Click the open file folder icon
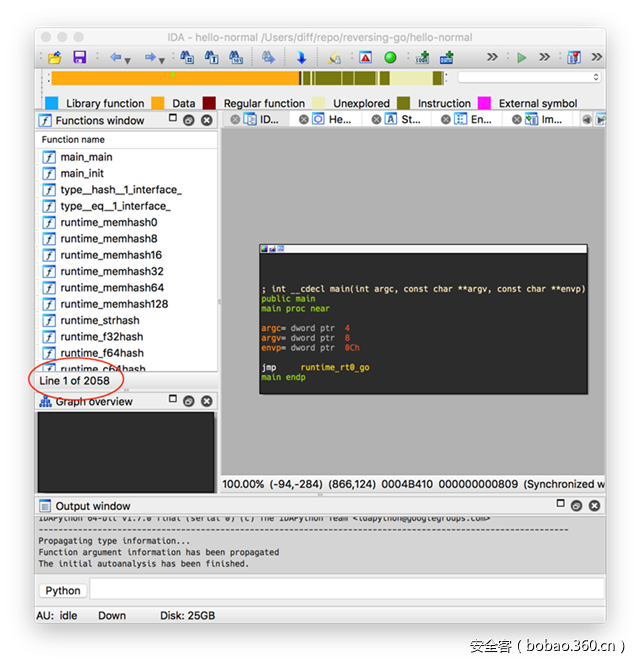This screenshot has height=664, width=640. pyautogui.click(x=55, y=58)
